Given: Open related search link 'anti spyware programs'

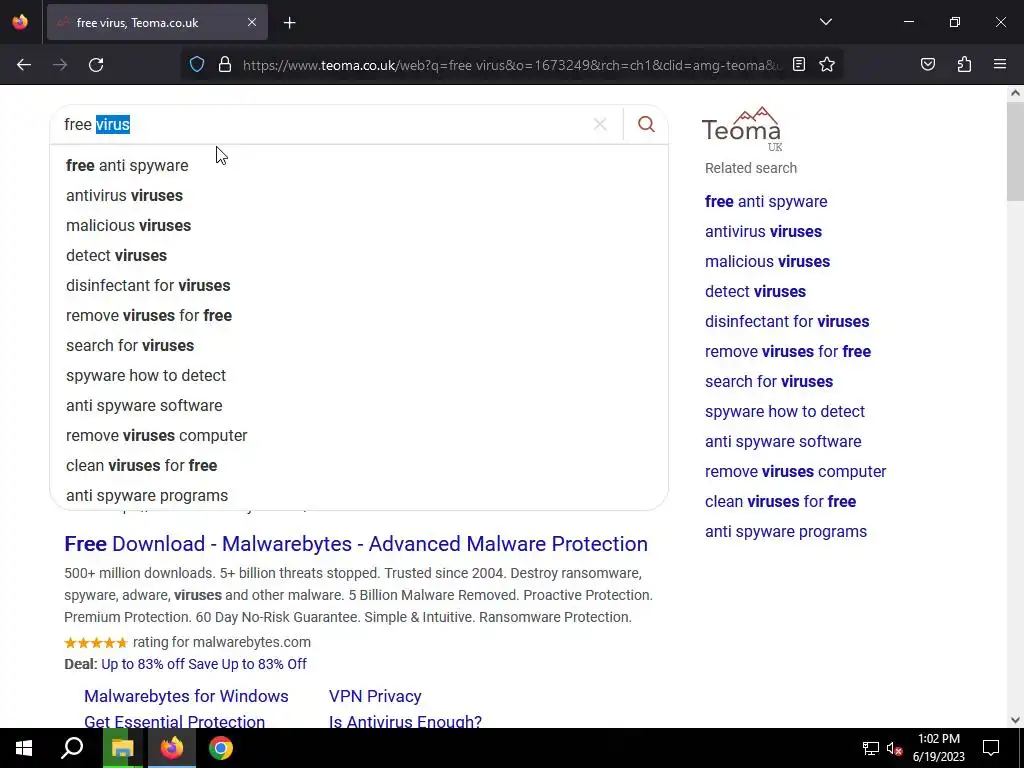Looking at the screenshot, I should (786, 532).
